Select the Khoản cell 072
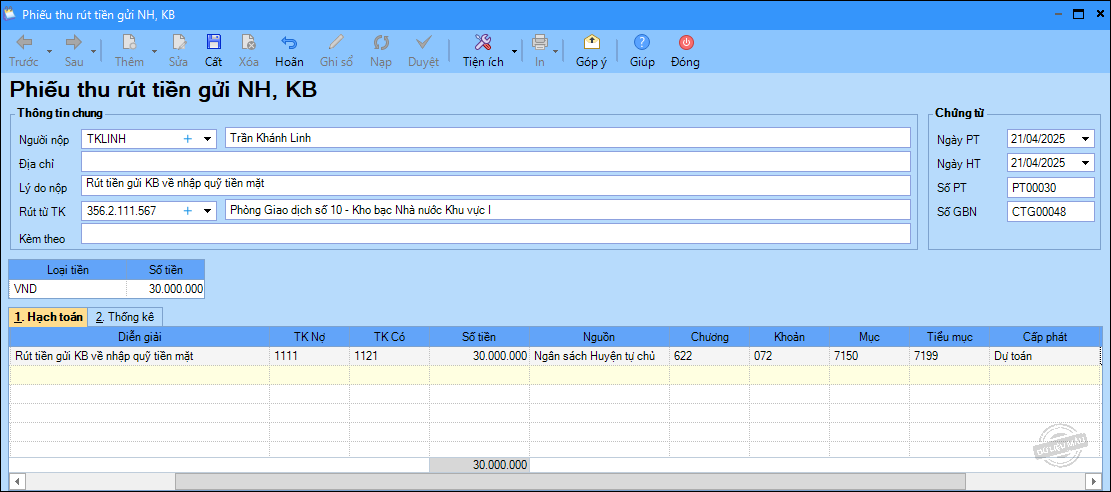 (x=790, y=356)
